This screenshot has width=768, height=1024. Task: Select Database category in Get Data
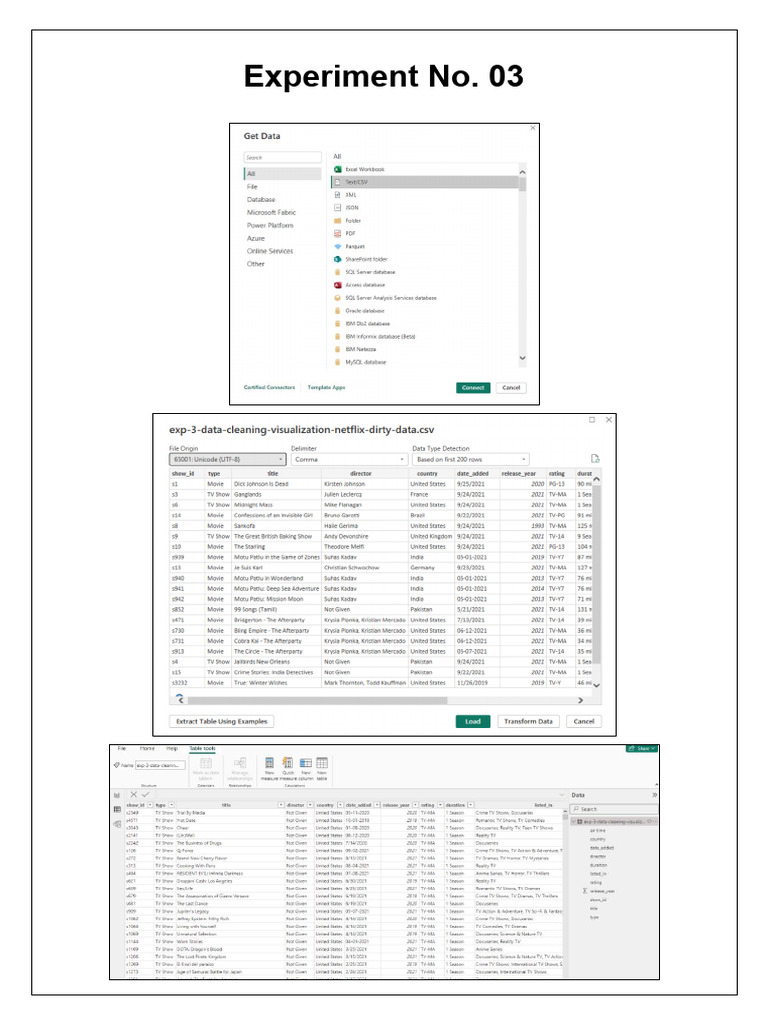click(x=261, y=199)
